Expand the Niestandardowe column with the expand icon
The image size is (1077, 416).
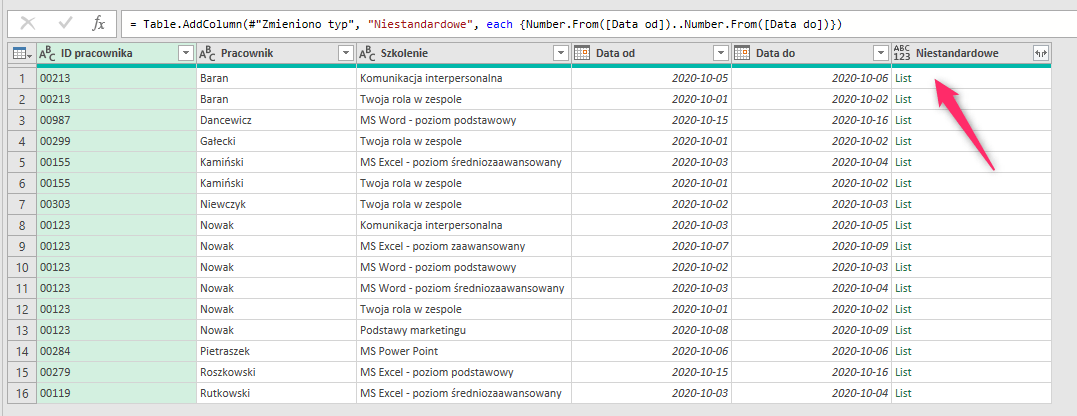click(1040, 54)
